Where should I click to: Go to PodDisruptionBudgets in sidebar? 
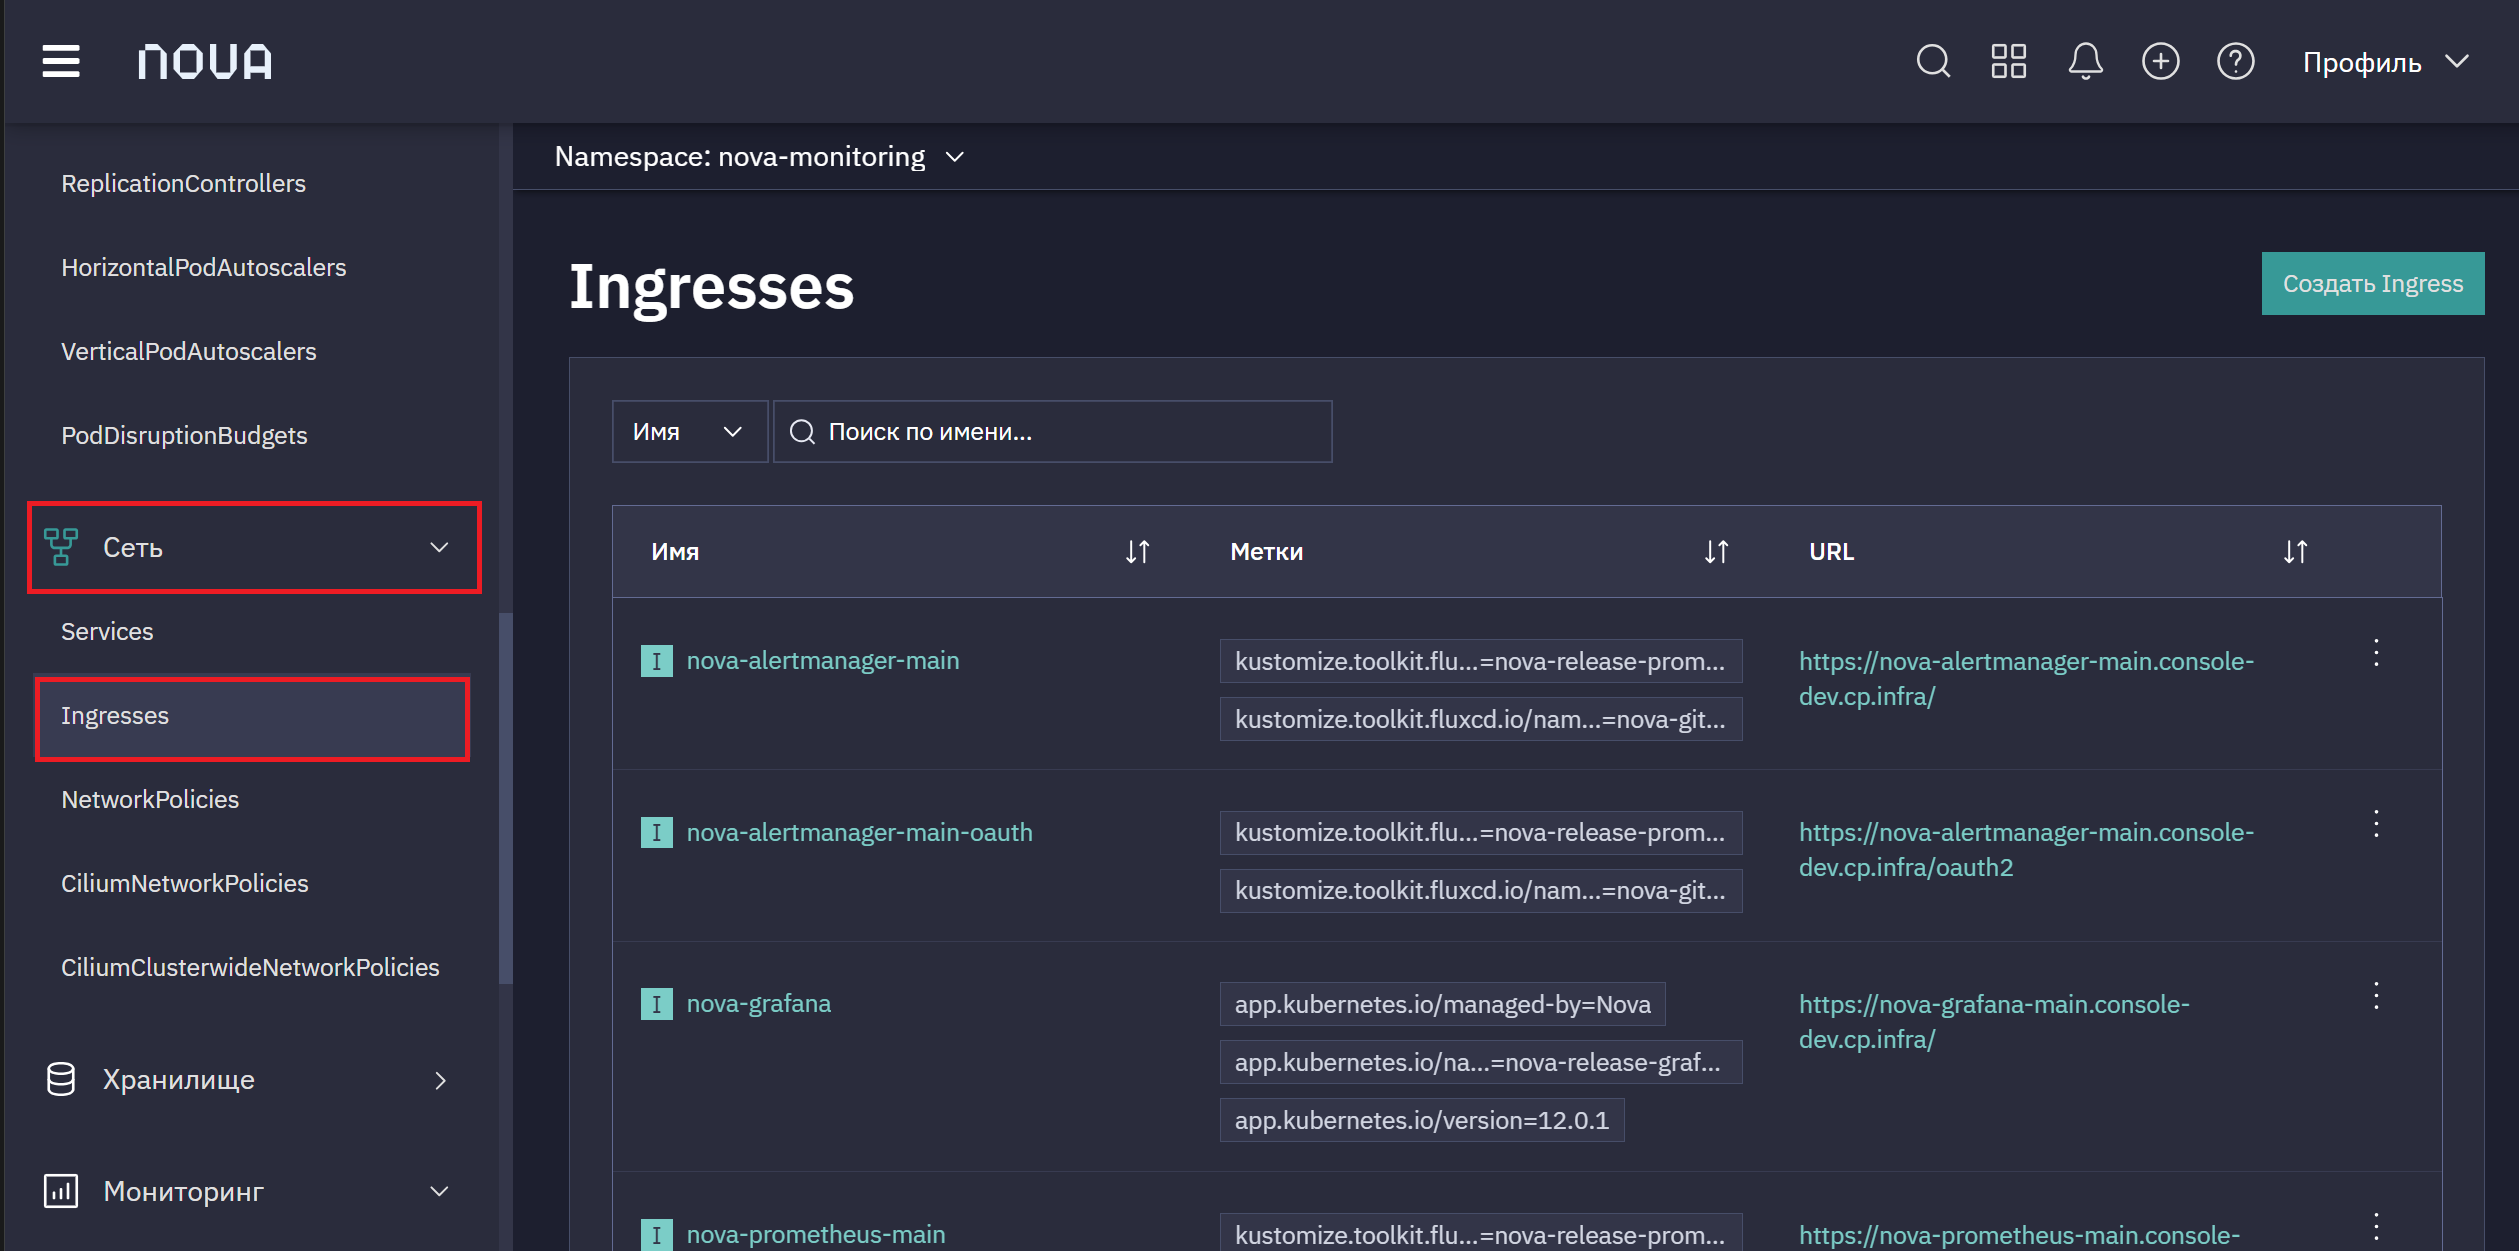(x=184, y=435)
